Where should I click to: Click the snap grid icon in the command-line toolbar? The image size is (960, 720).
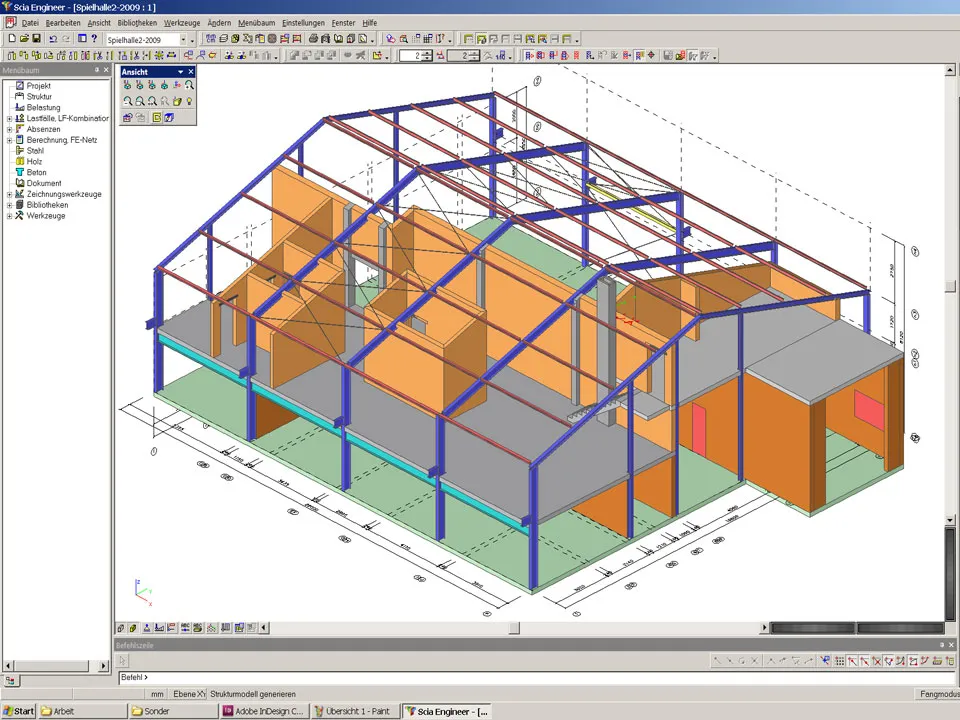point(839,661)
